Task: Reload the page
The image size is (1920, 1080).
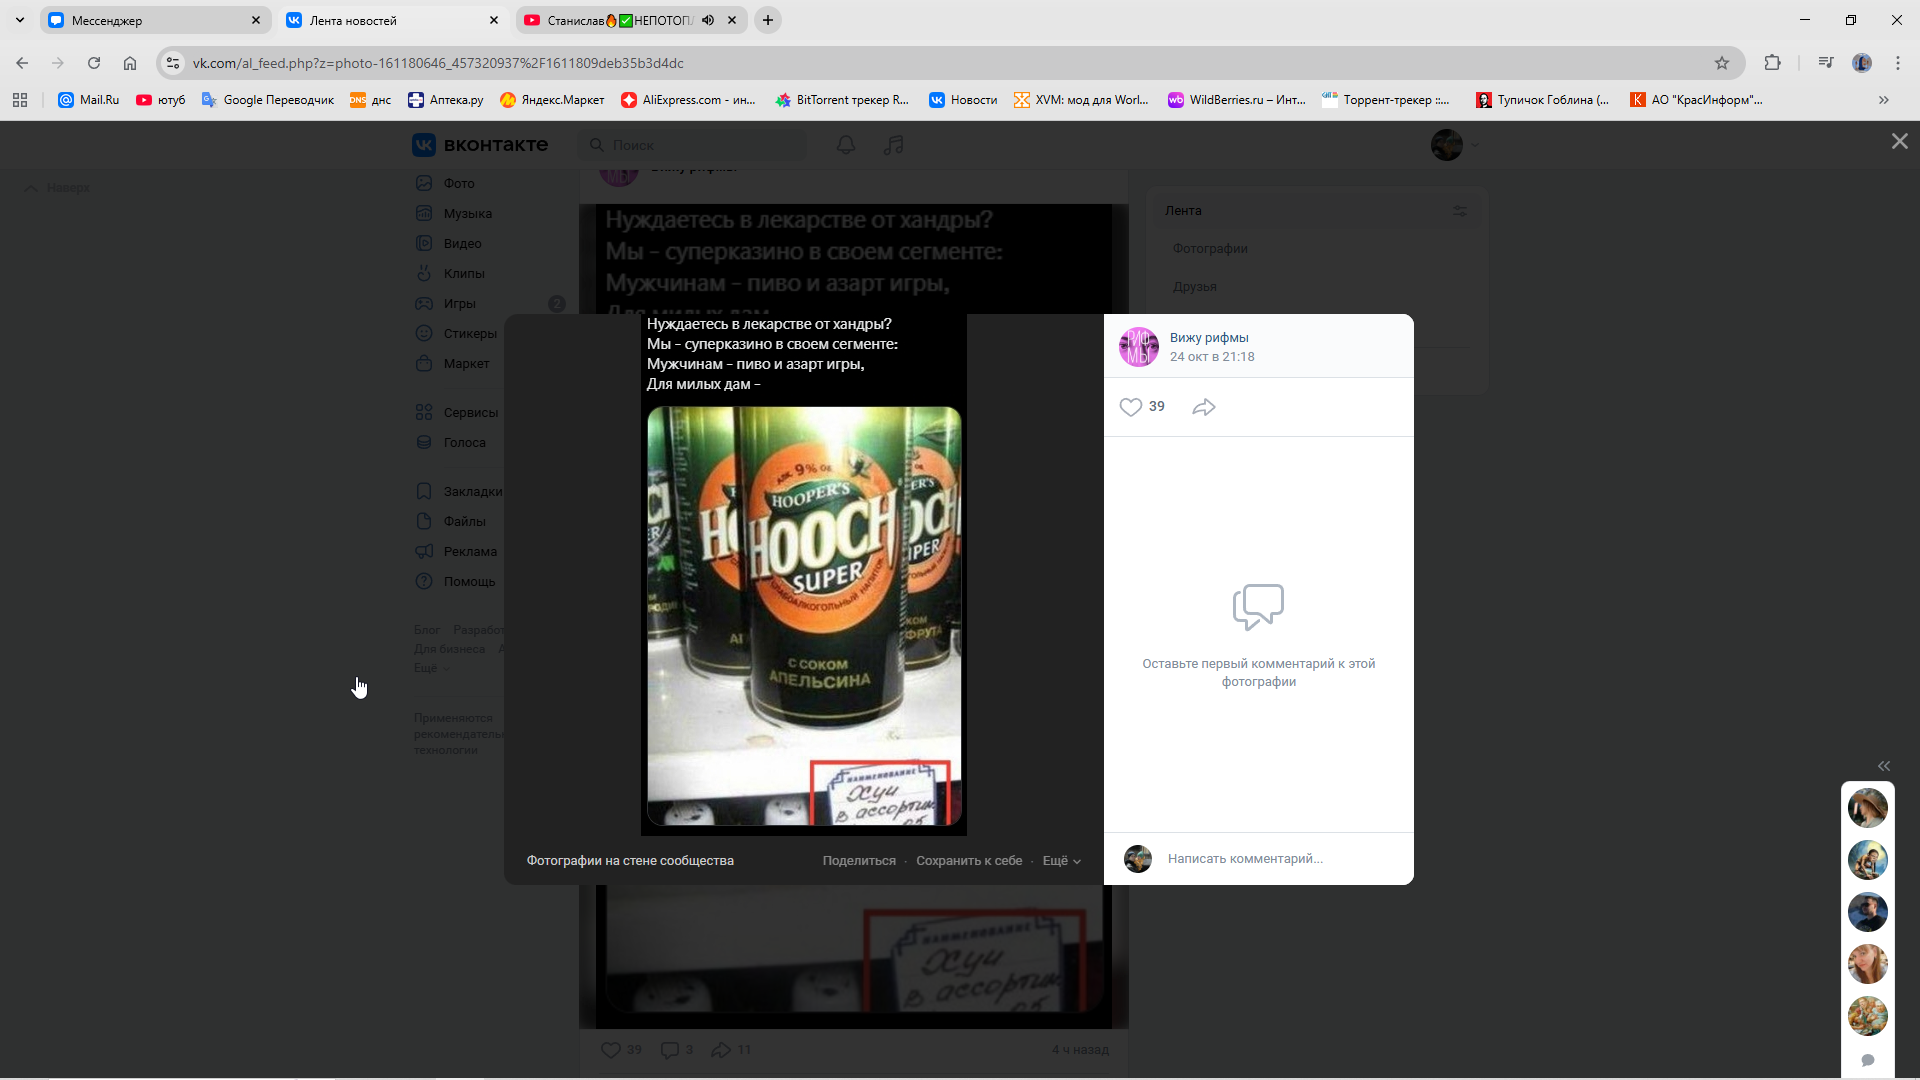Action: [94, 63]
